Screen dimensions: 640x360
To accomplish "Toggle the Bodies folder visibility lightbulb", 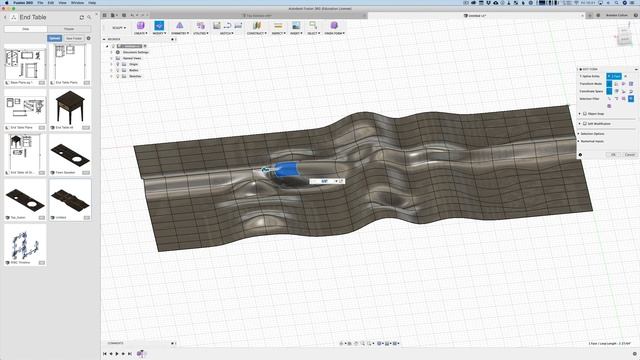I will [x=118, y=70].
